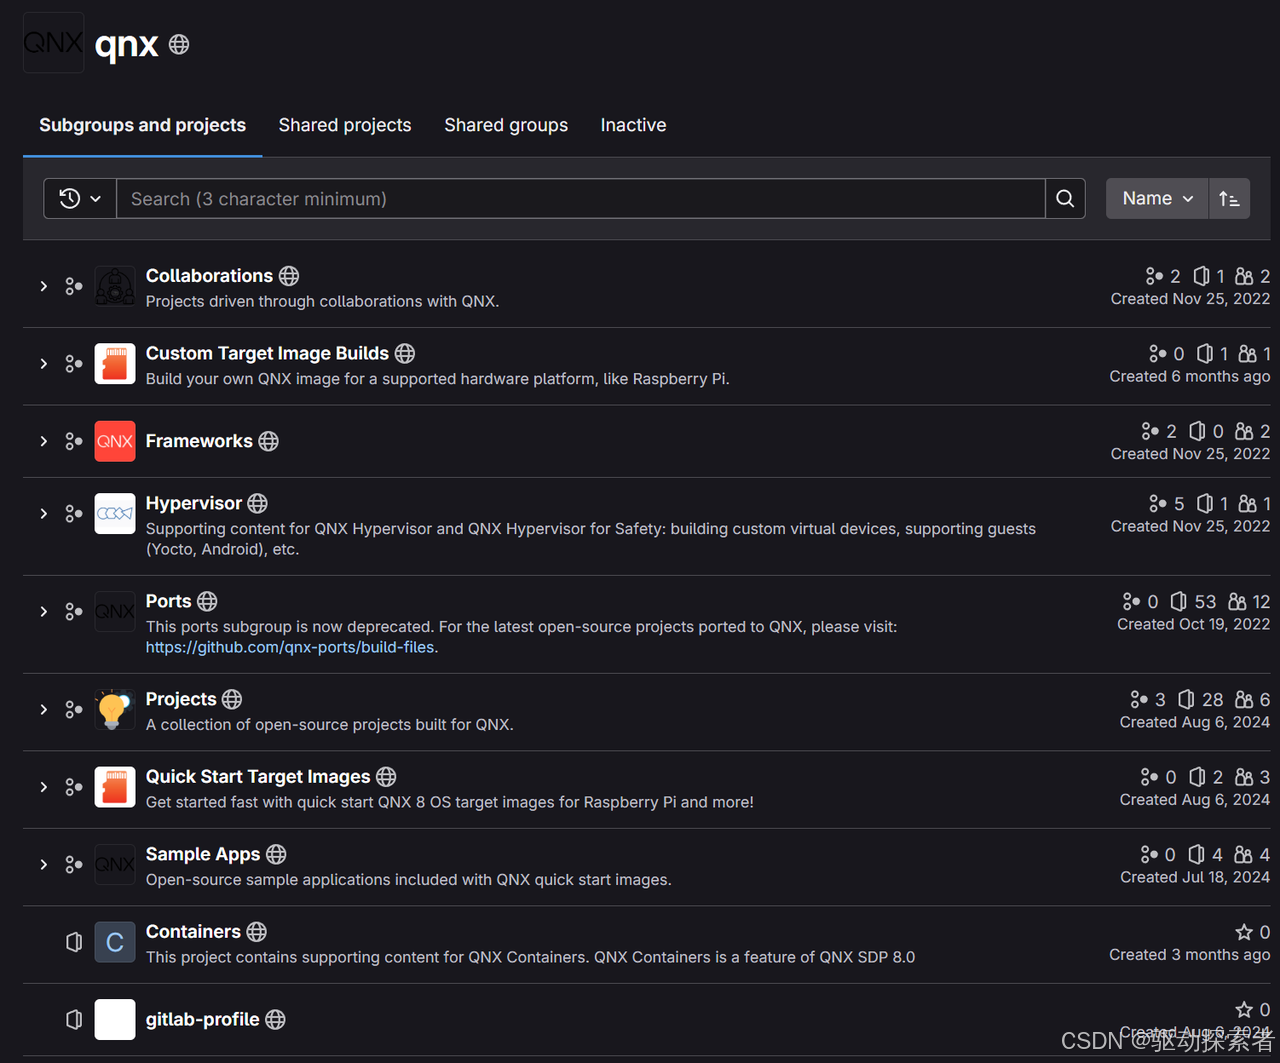Click the Collaborations avatar image
Viewport: 1280px width, 1063px height.
pos(115,286)
